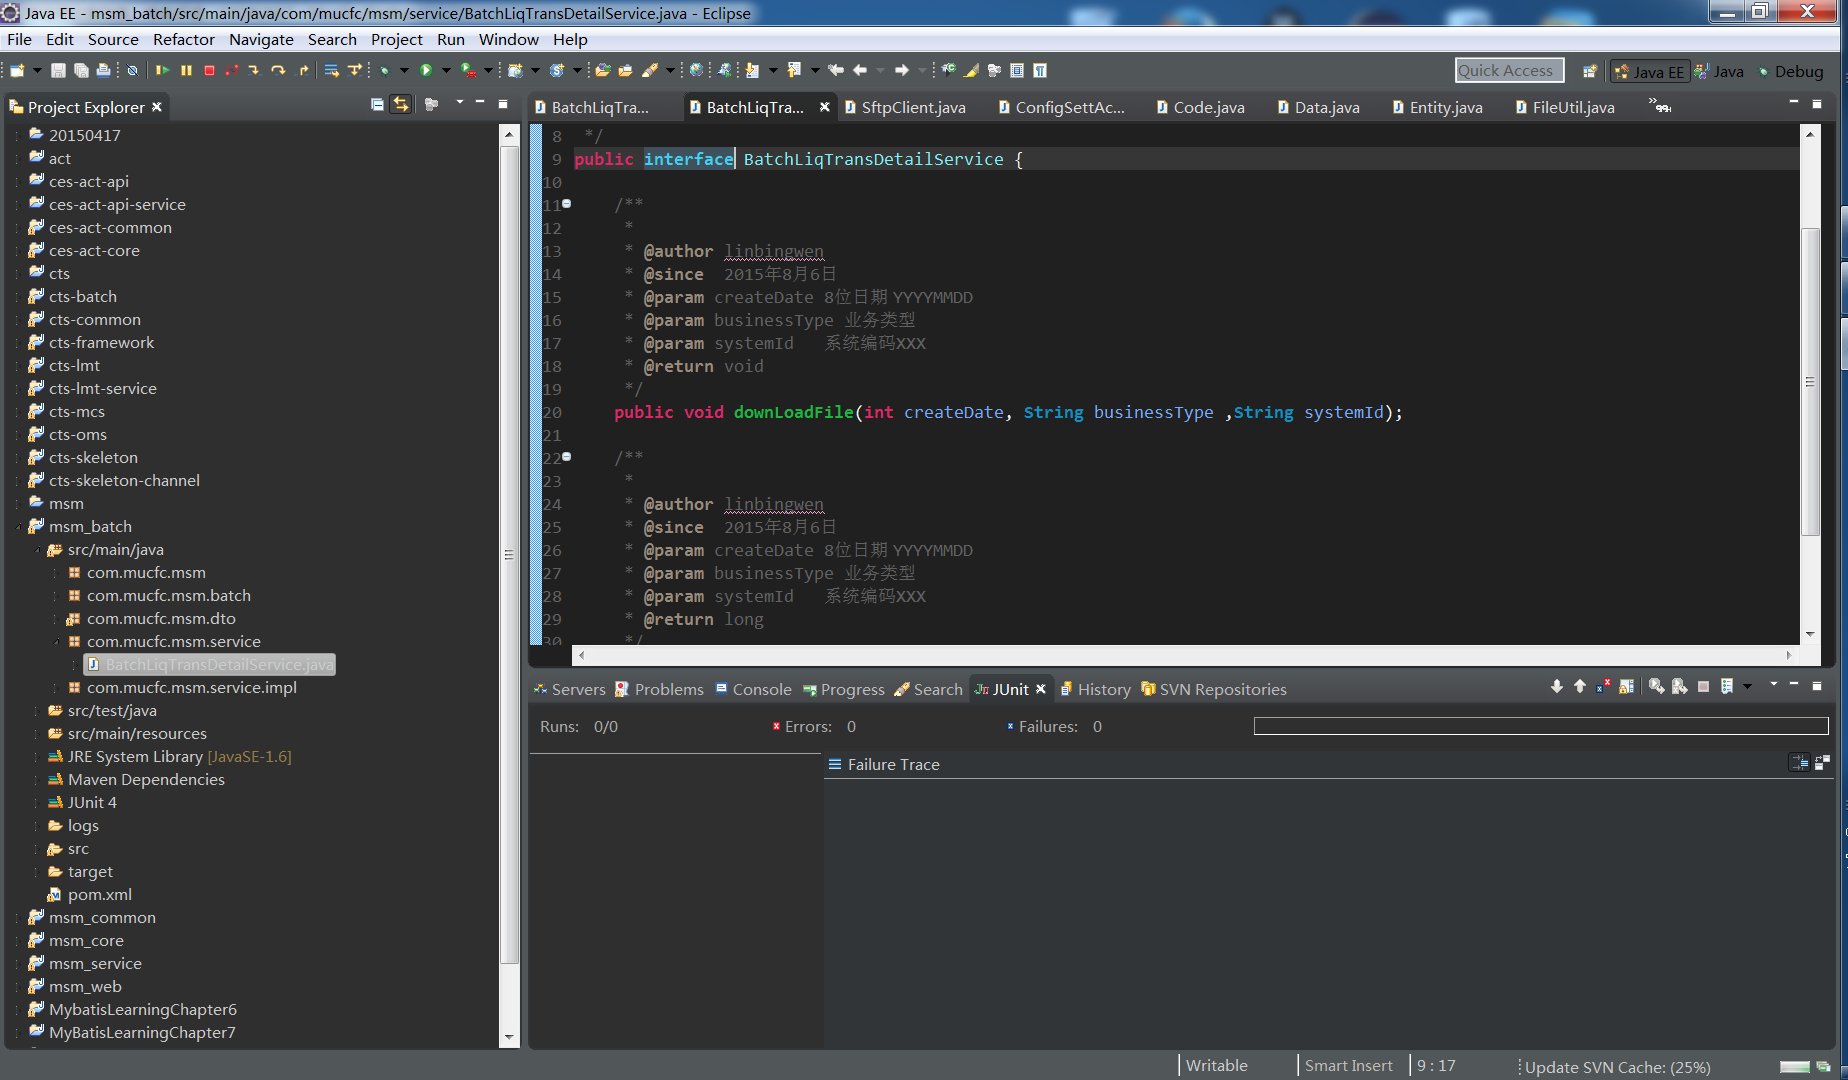Toggle JUnit Show Failures Only icon
The height and width of the screenshot is (1080, 1848).
[1603, 686]
